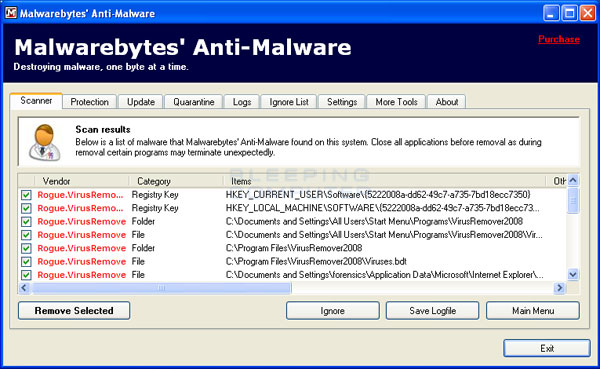Uncheck the HKEY_CURRENT_USER registry key row
600x369 pixels.
(x=26, y=195)
